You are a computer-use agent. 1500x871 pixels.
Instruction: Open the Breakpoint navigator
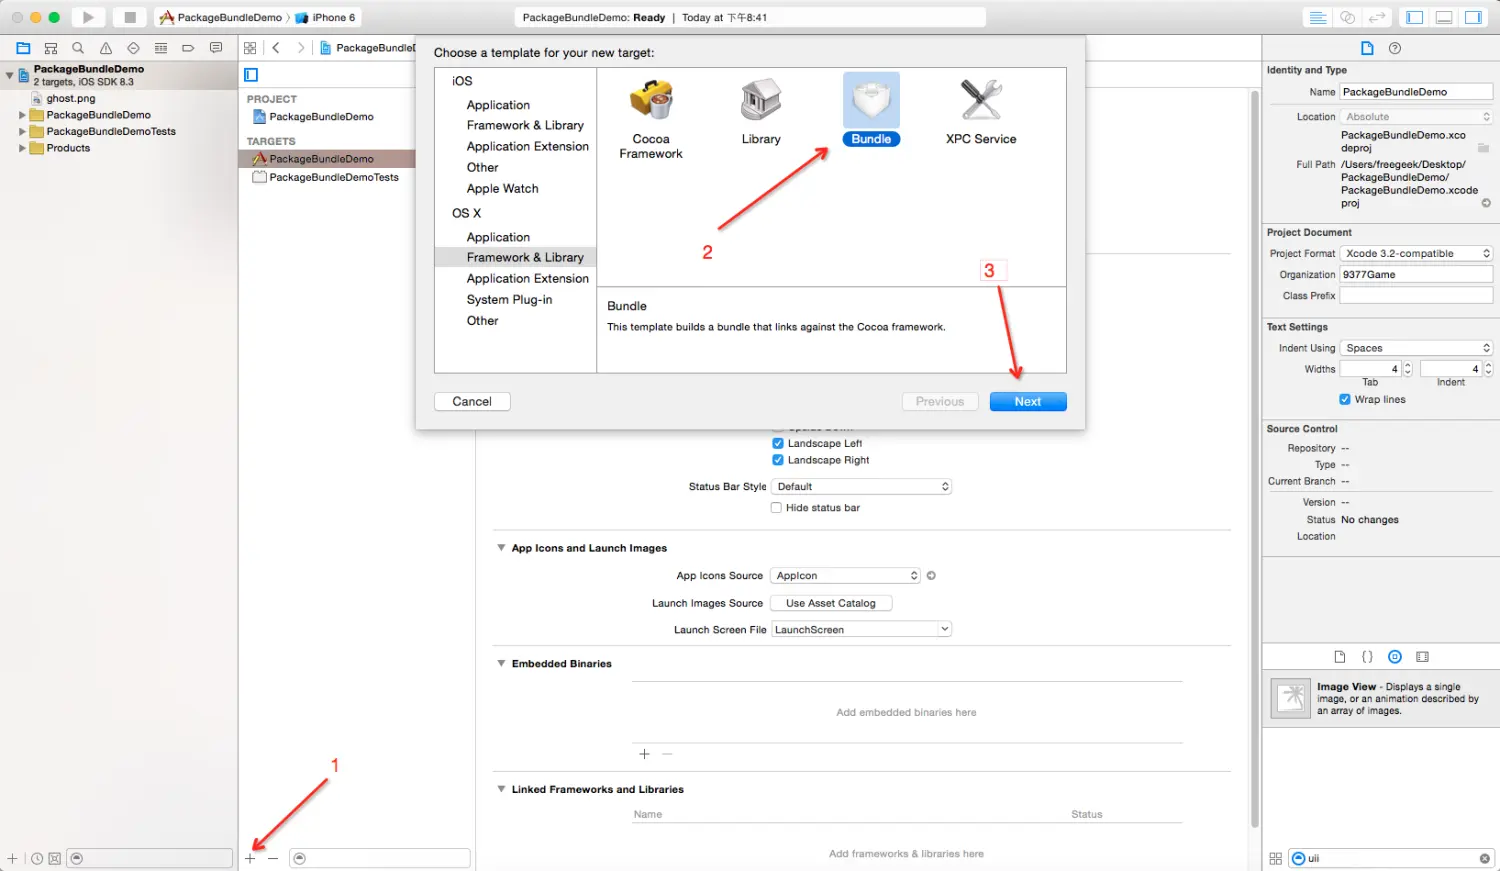point(188,48)
